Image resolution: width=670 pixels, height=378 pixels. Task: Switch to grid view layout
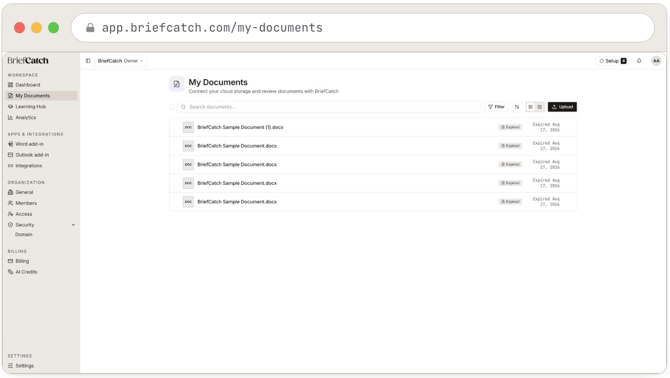pos(540,107)
